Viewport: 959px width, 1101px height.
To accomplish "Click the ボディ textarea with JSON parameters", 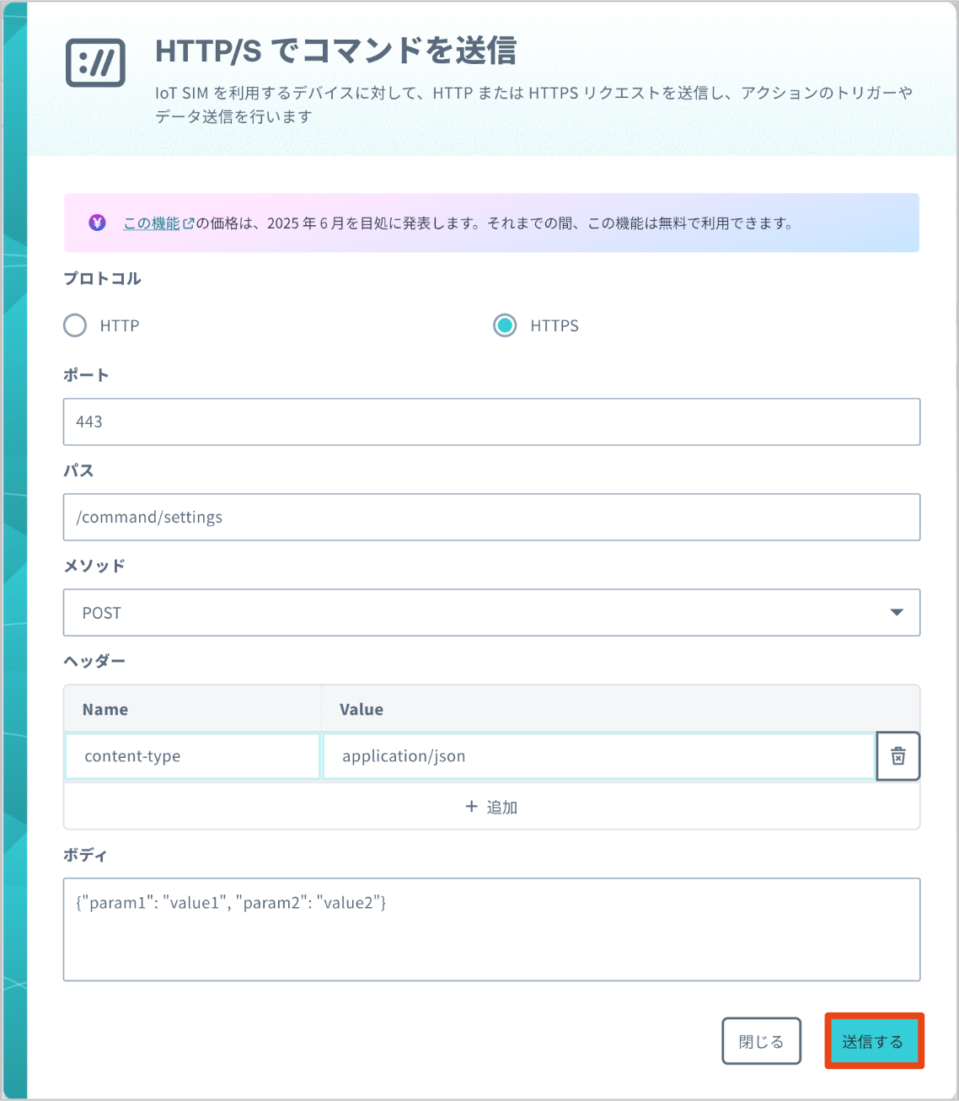I will 491,928.
